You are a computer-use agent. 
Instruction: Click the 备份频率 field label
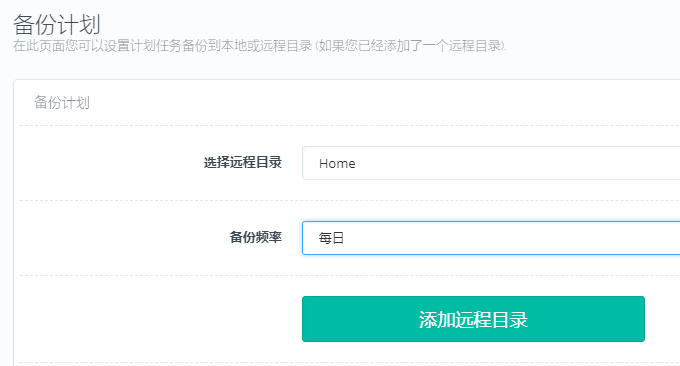(256, 237)
